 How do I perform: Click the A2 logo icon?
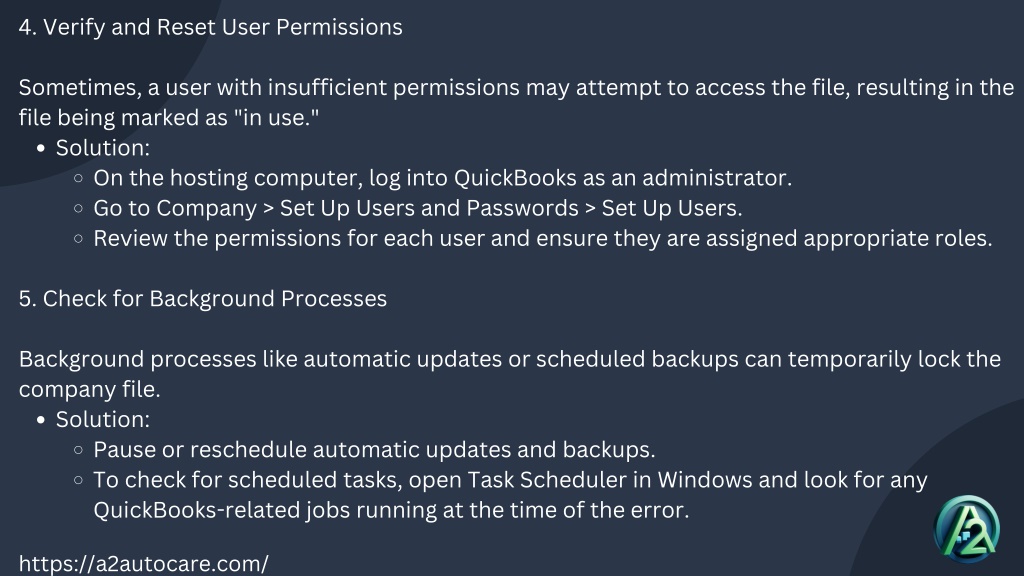click(967, 530)
